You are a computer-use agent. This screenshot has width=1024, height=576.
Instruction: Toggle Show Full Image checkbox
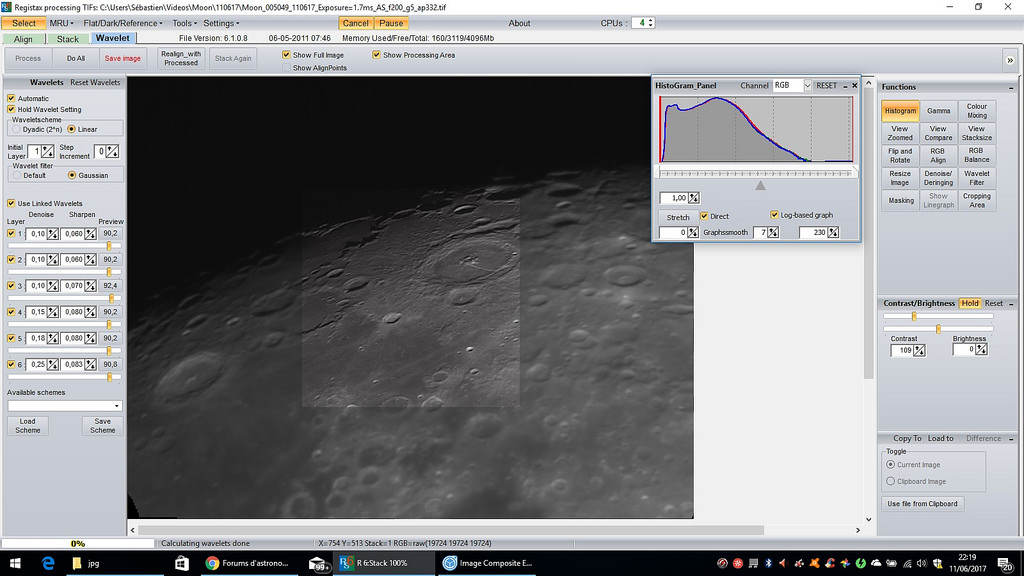point(286,55)
